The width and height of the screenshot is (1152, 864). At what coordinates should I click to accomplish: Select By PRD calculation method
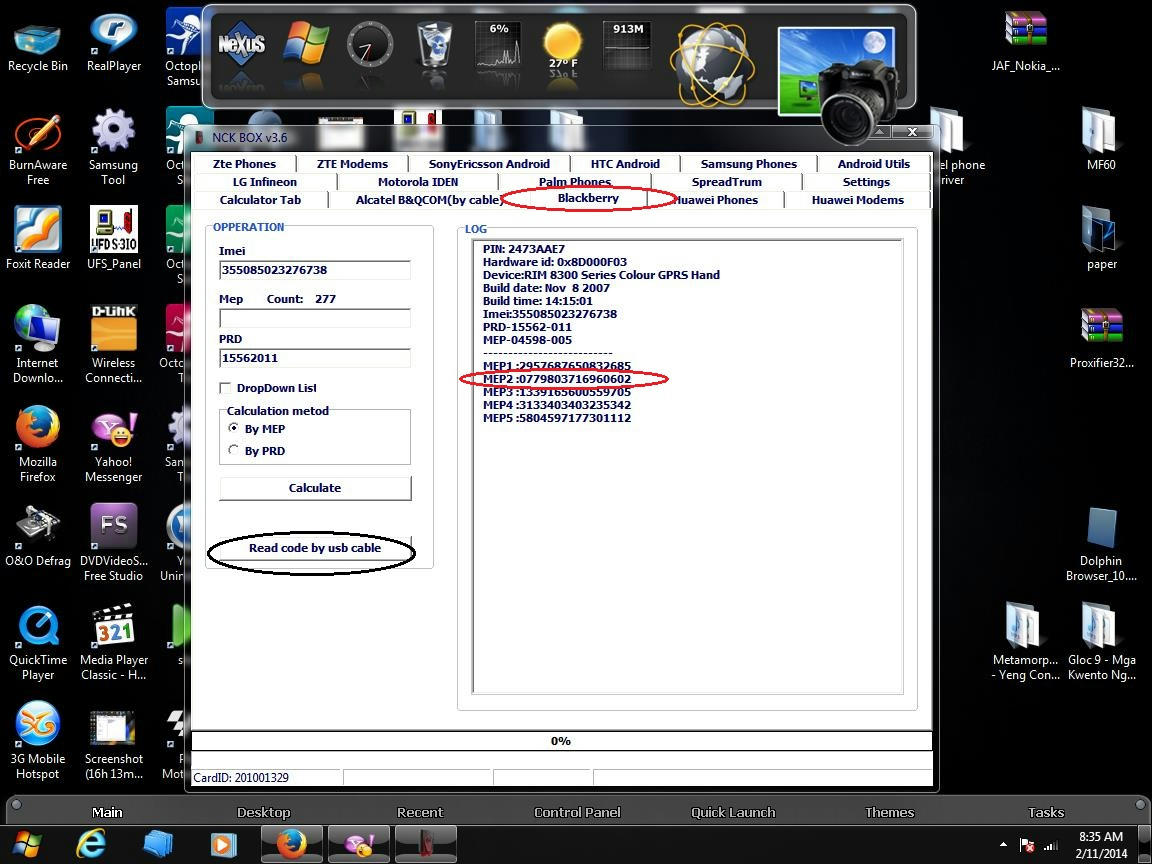tap(233, 450)
